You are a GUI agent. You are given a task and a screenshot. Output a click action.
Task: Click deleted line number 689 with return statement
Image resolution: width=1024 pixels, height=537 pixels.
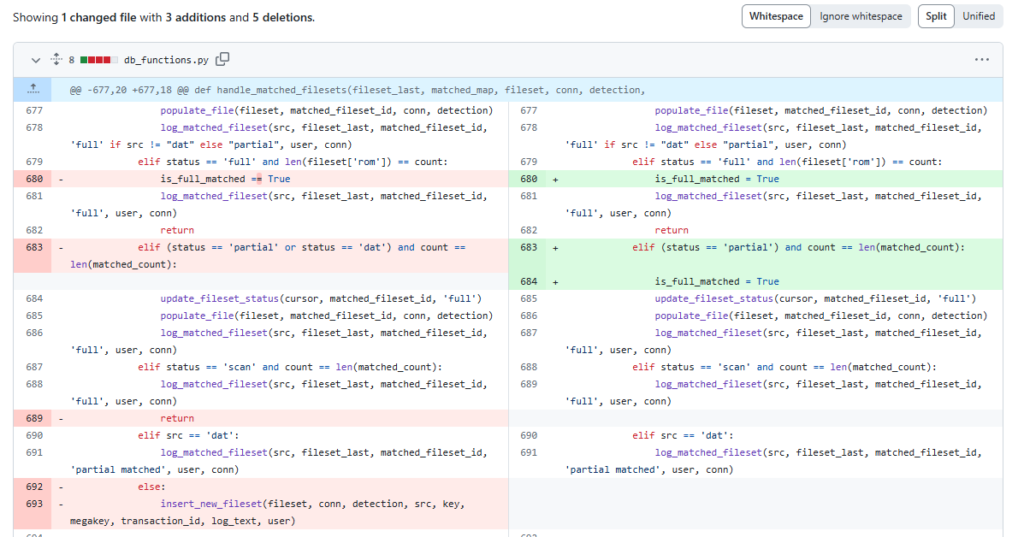35,418
